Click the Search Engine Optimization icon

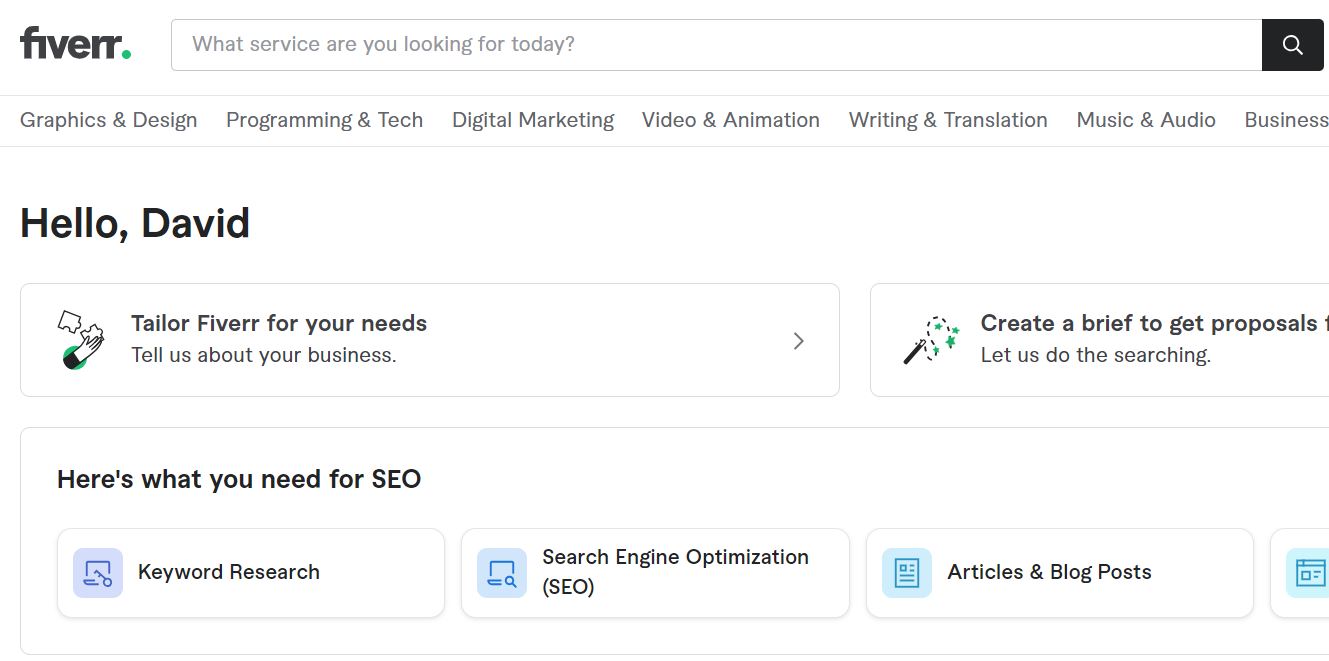502,573
